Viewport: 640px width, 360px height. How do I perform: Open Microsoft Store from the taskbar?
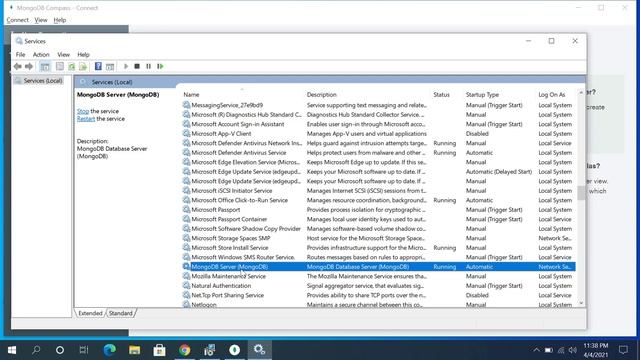coord(160,350)
